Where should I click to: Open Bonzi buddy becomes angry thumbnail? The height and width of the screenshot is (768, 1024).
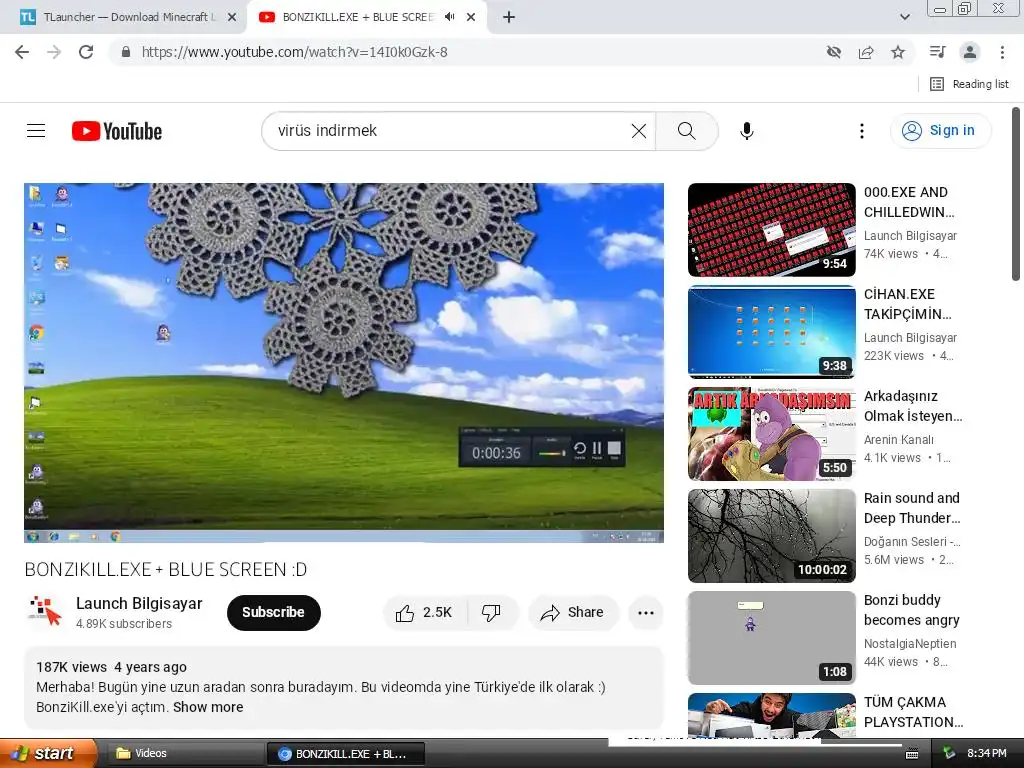tap(771, 637)
